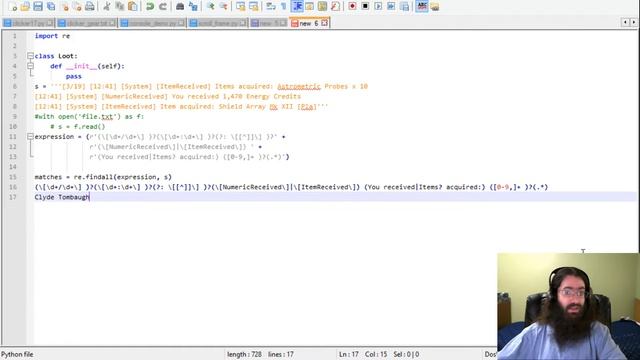This screenshot has height=360, width=640.
Task: Open a file using the folder icon
Action: [x=25, y=7]
